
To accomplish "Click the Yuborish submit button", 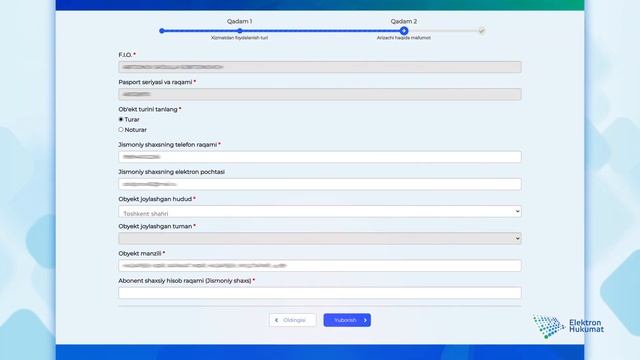I will [347, 320].
